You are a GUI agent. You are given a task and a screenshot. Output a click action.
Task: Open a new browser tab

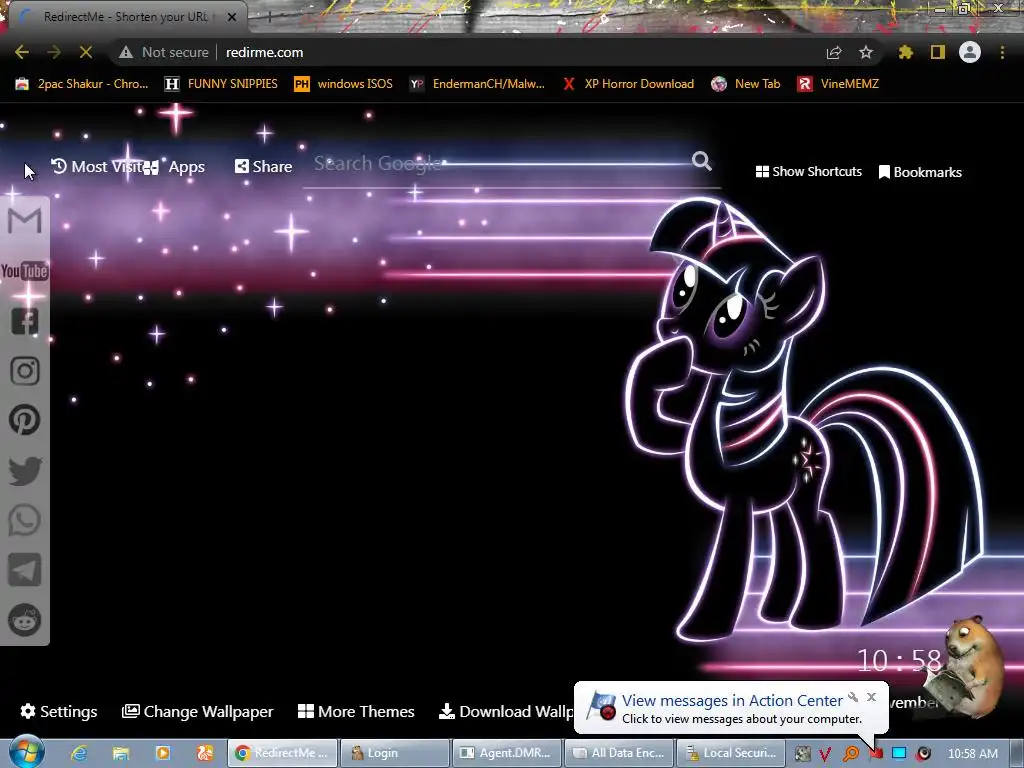click(x=268, y=17)
